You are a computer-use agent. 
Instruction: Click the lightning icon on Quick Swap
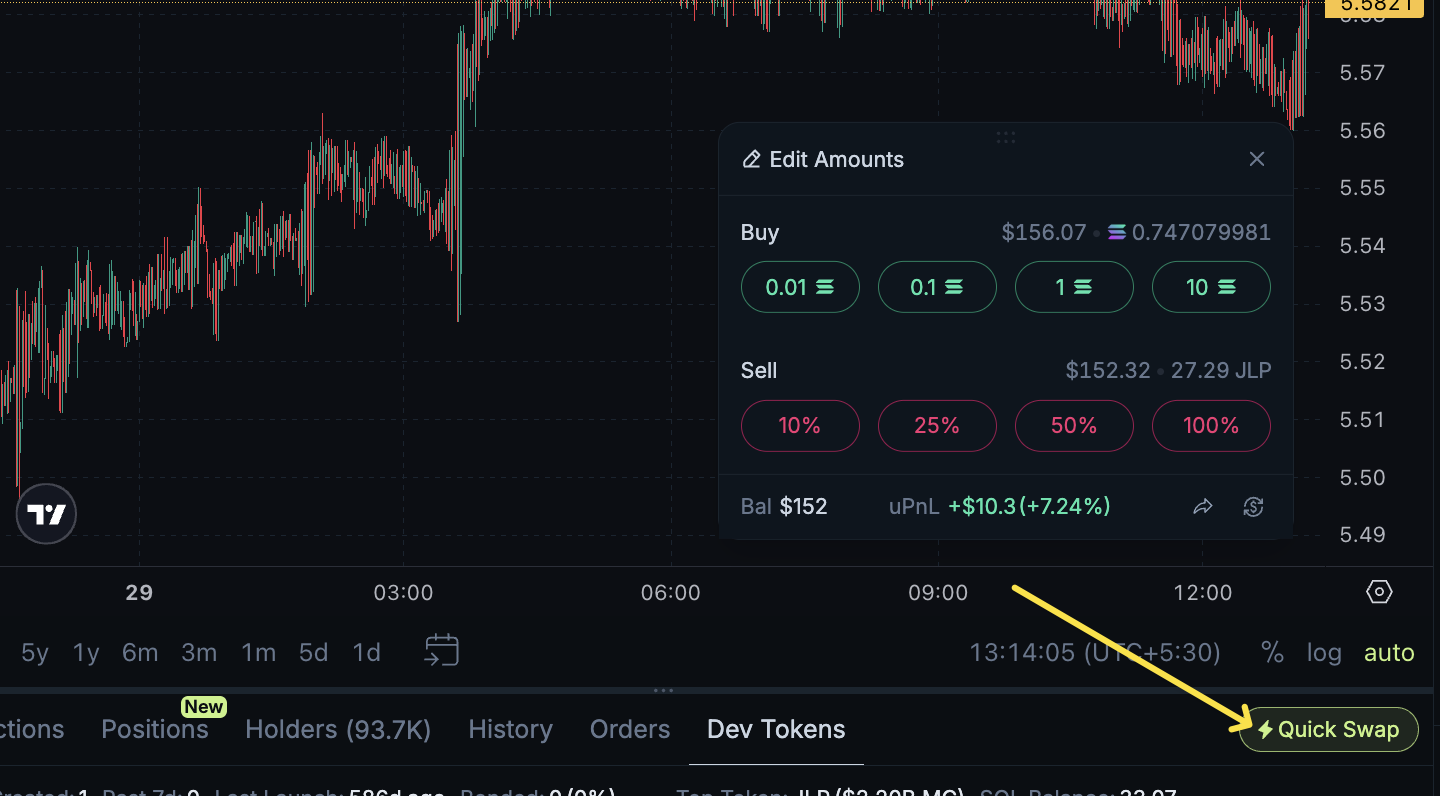1265,729
